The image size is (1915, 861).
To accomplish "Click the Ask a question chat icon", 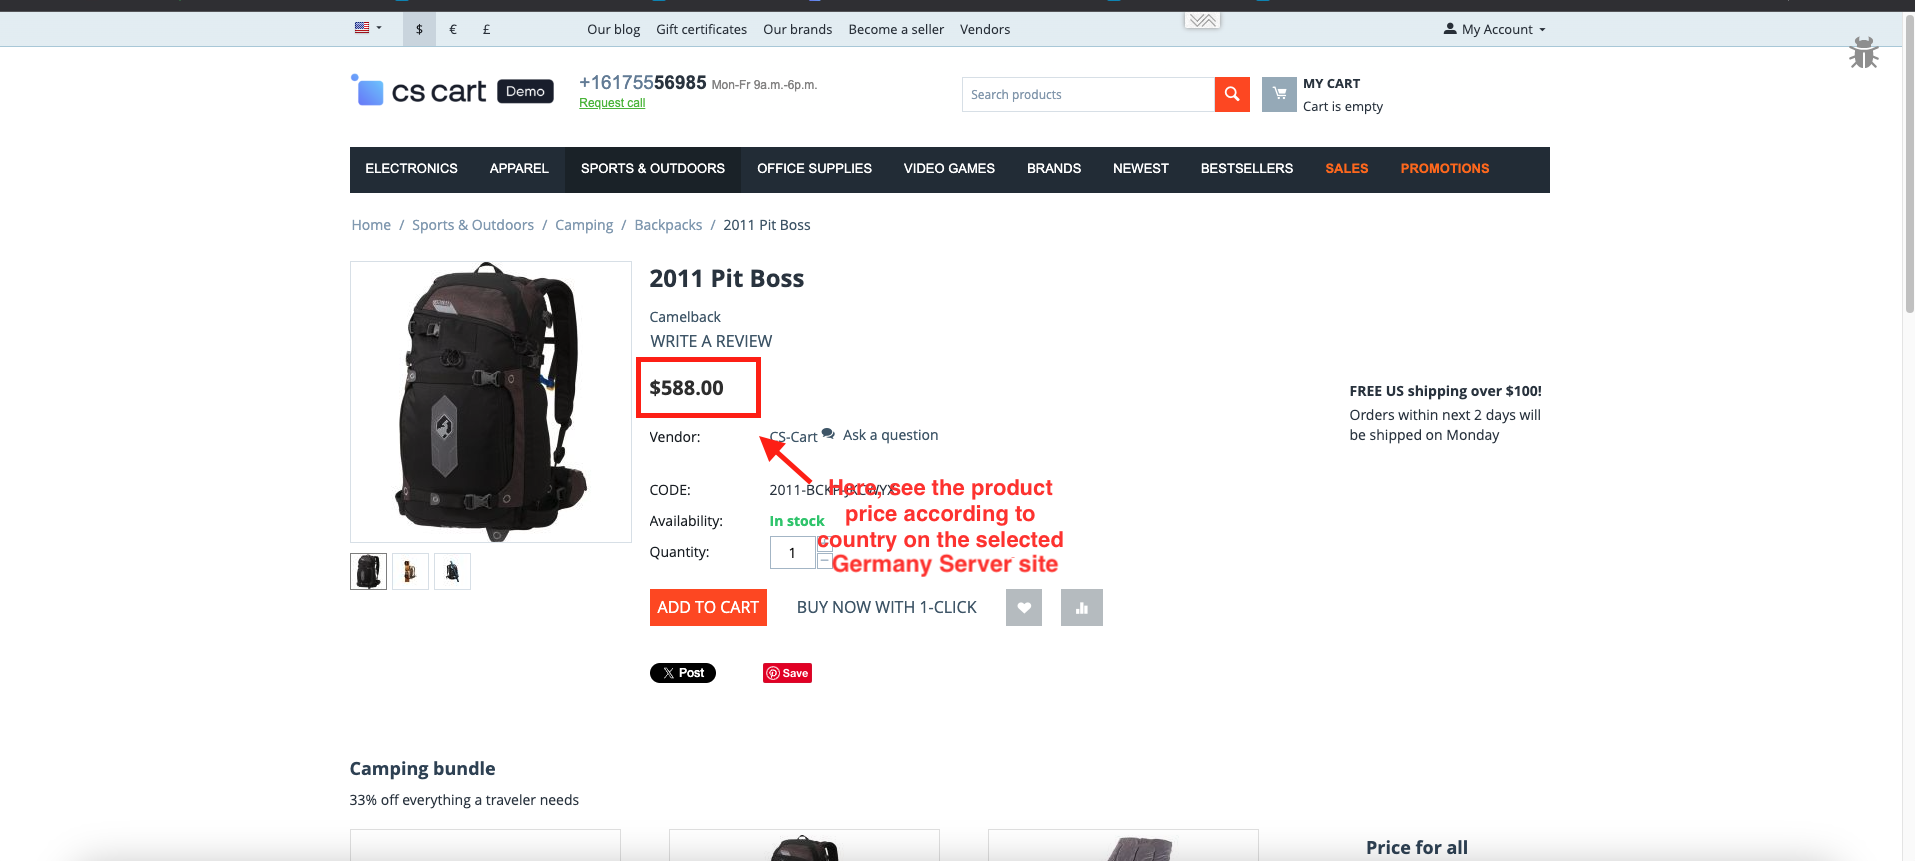I will pyautogui.click(x=828, y=434).
